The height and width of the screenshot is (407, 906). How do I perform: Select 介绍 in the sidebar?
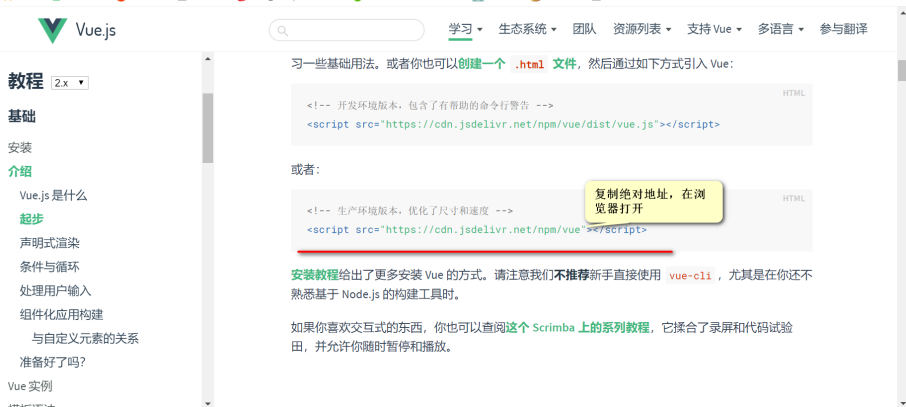(x=20, y=171)
